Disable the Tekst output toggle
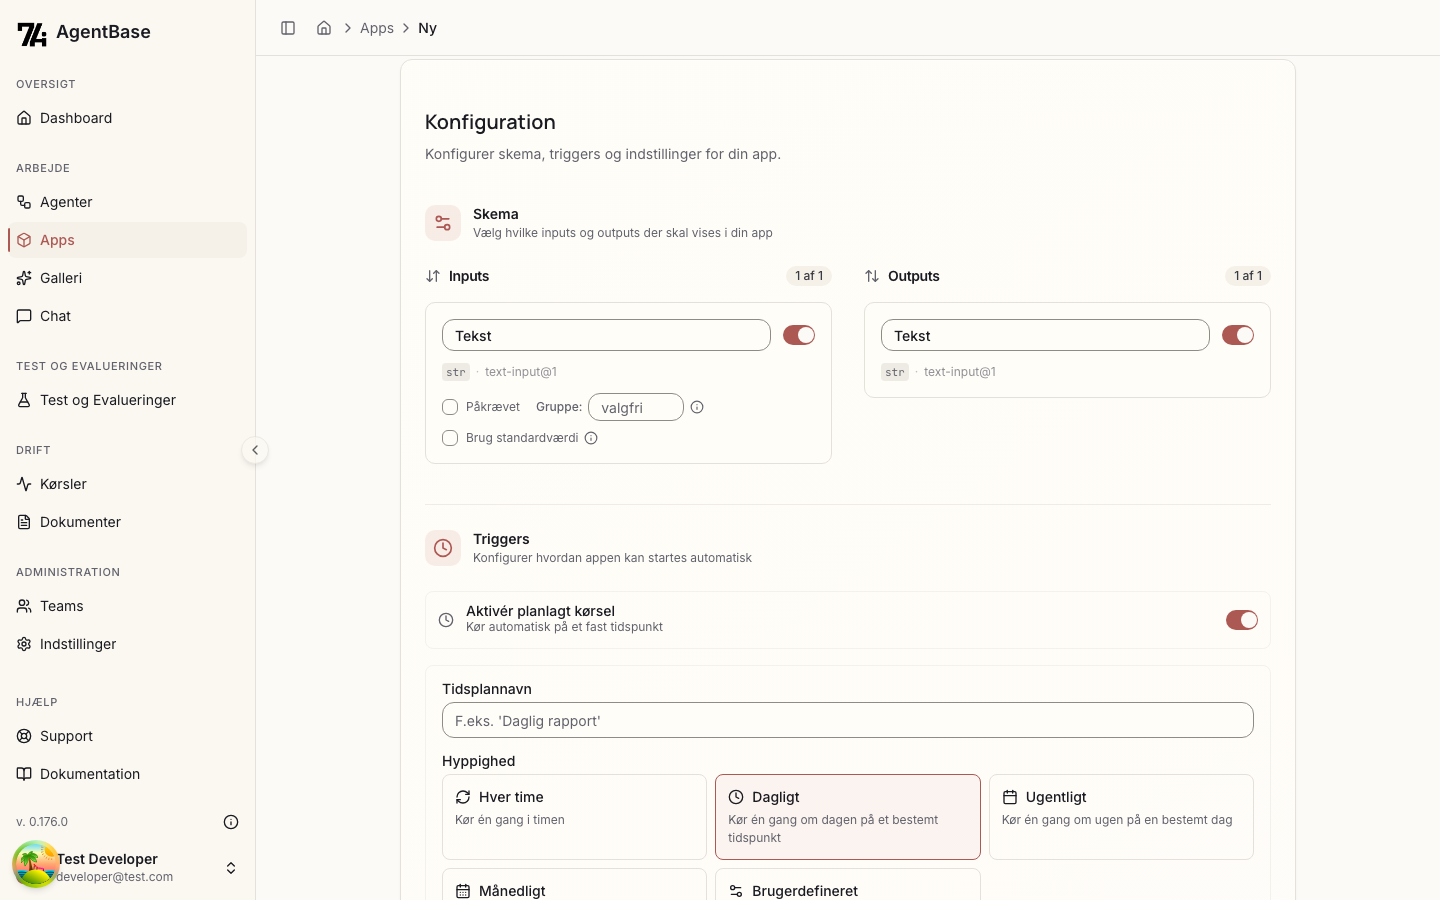The image size is (1440, 900). (x=1238, y=335)
